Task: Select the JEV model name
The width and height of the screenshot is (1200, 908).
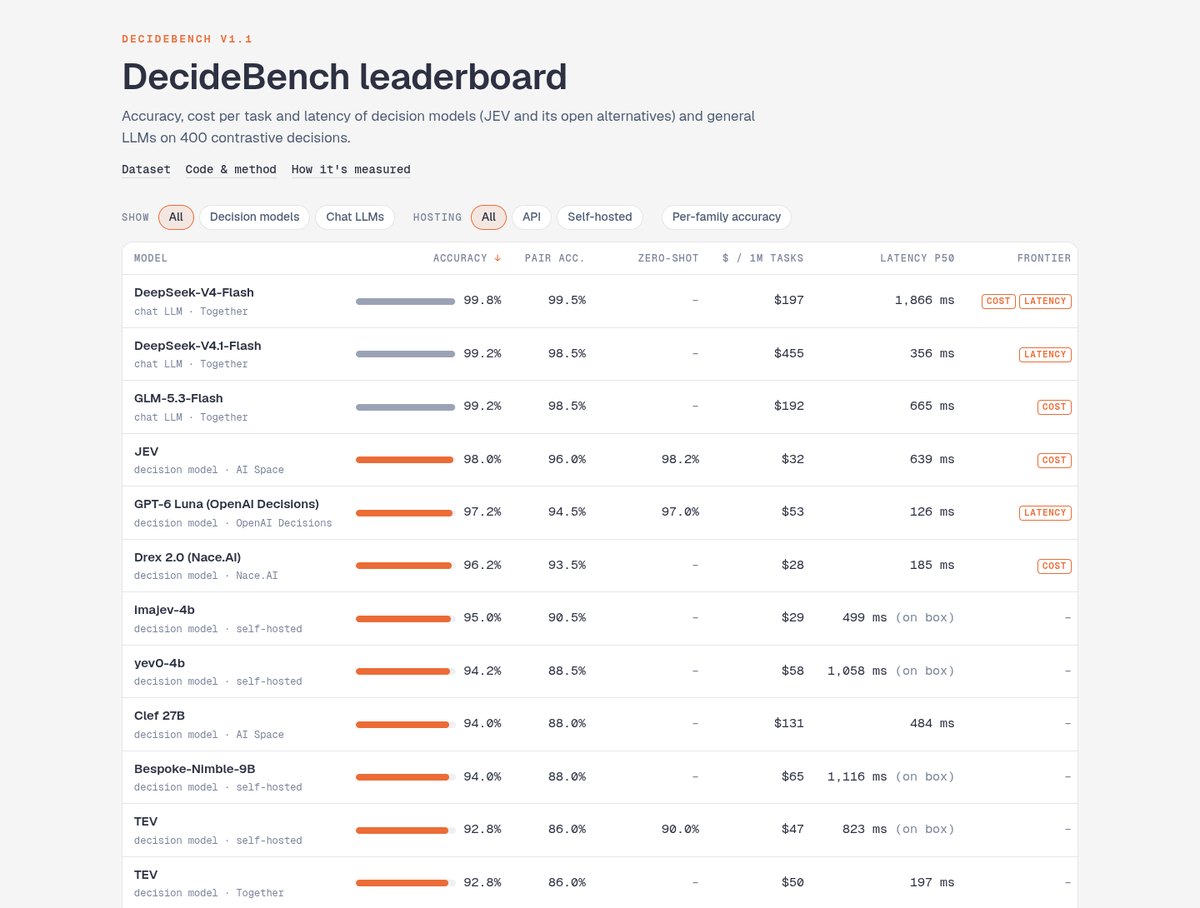Action: tap(146, 452)
